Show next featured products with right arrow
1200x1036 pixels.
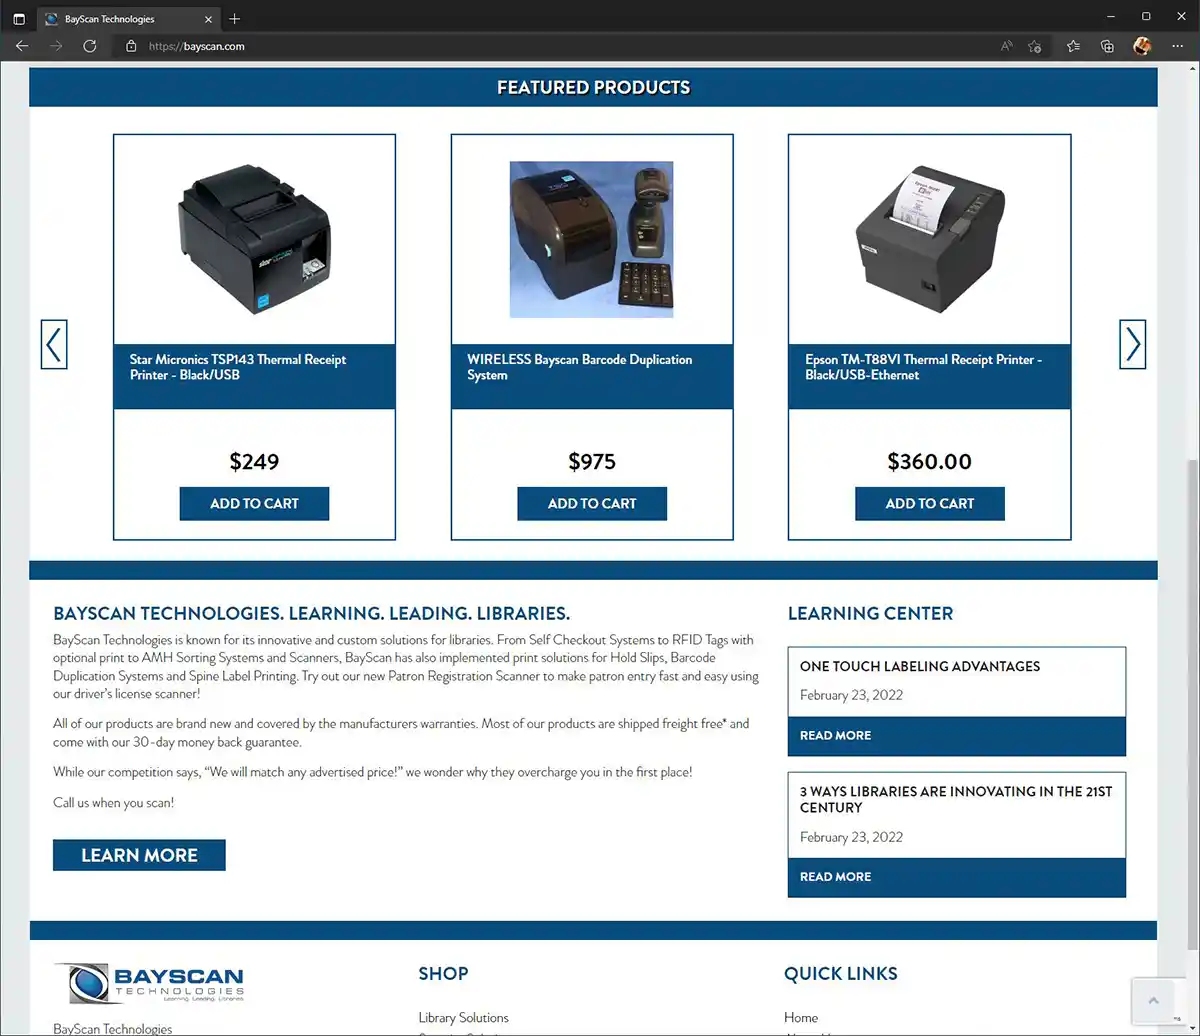[1132, 344]
